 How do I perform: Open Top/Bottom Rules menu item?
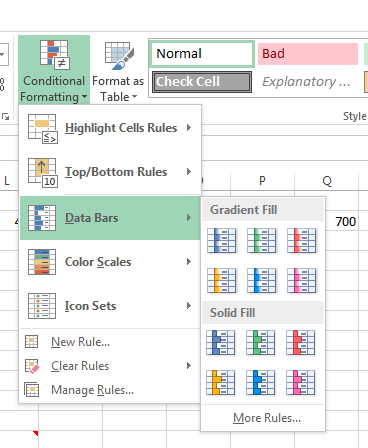(110, 172)
